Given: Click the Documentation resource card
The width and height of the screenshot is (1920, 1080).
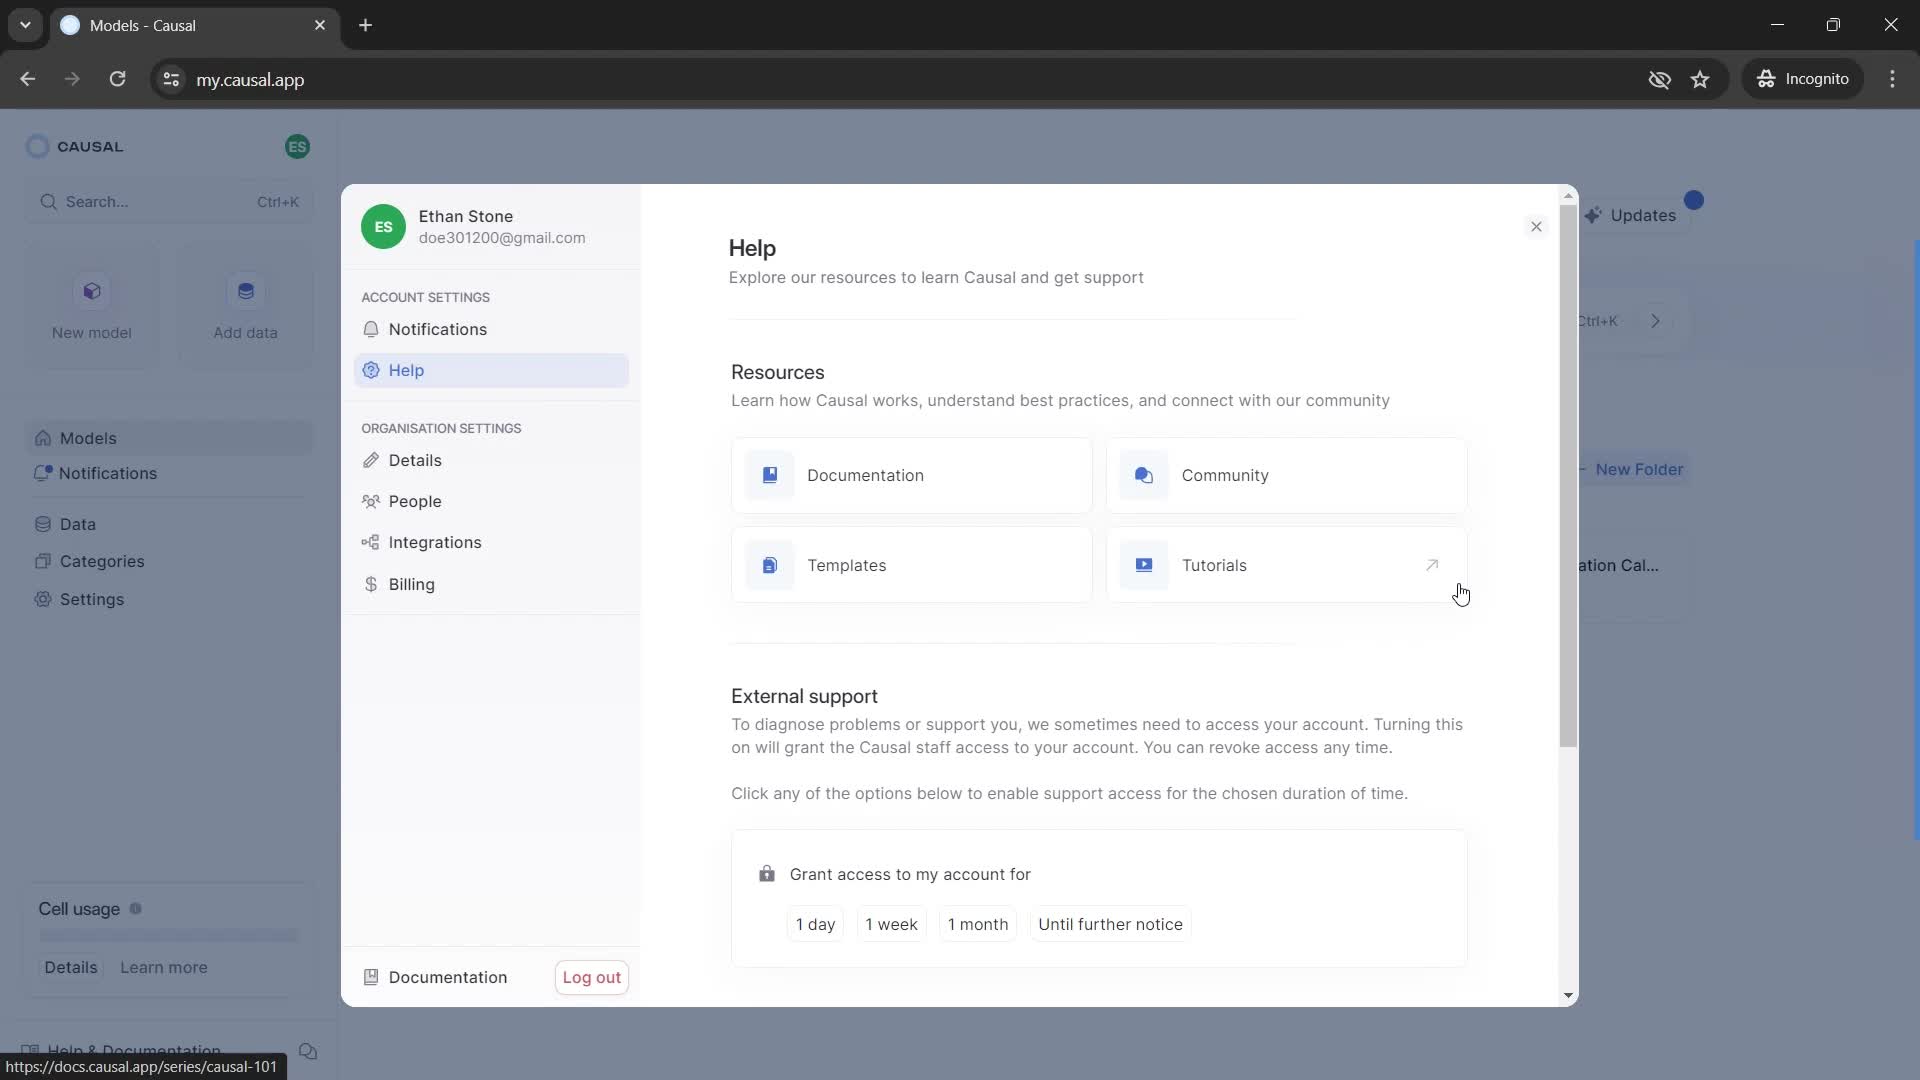Looking at the screenshot, I should [911, 475].
